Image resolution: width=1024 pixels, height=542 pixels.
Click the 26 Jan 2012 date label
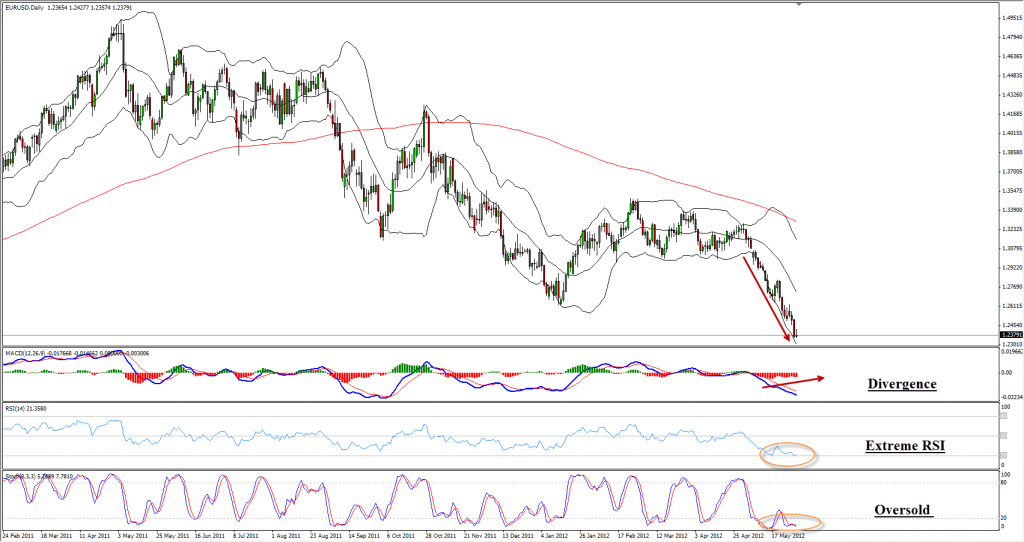tap(595, 536)
